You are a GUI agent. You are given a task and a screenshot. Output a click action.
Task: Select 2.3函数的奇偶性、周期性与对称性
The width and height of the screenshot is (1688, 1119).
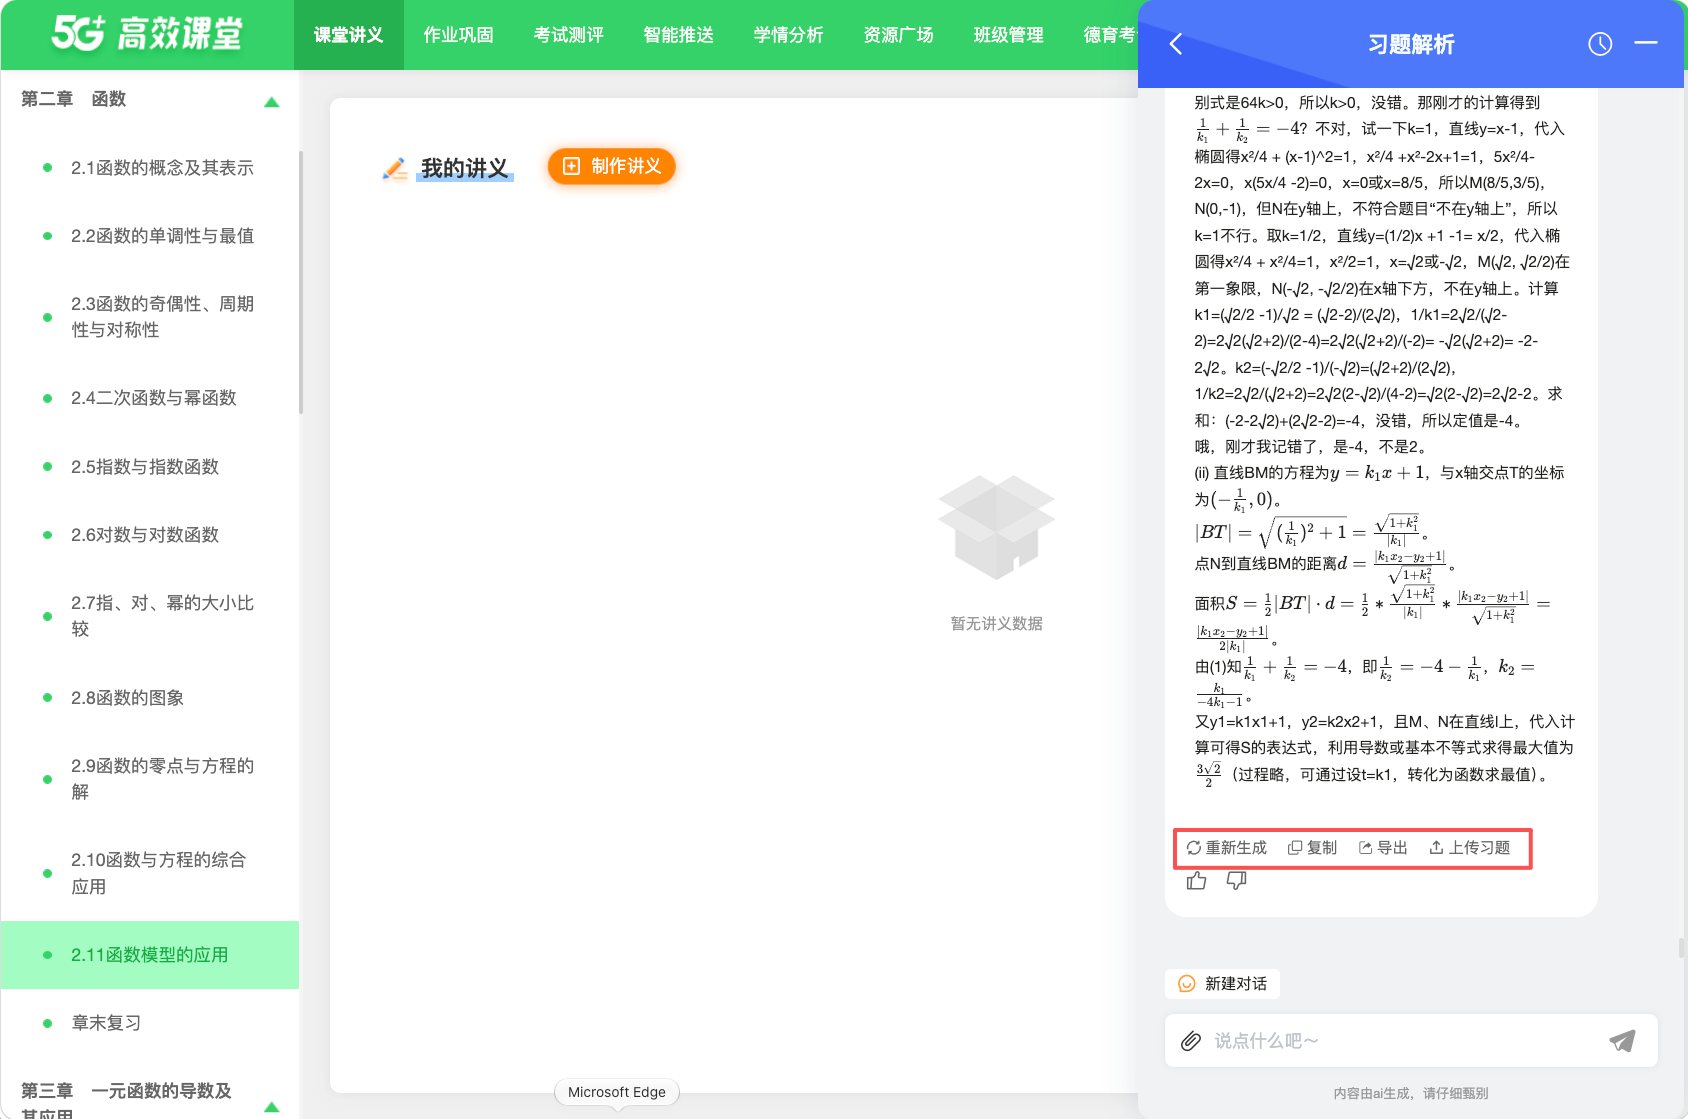tap(150, 317)
